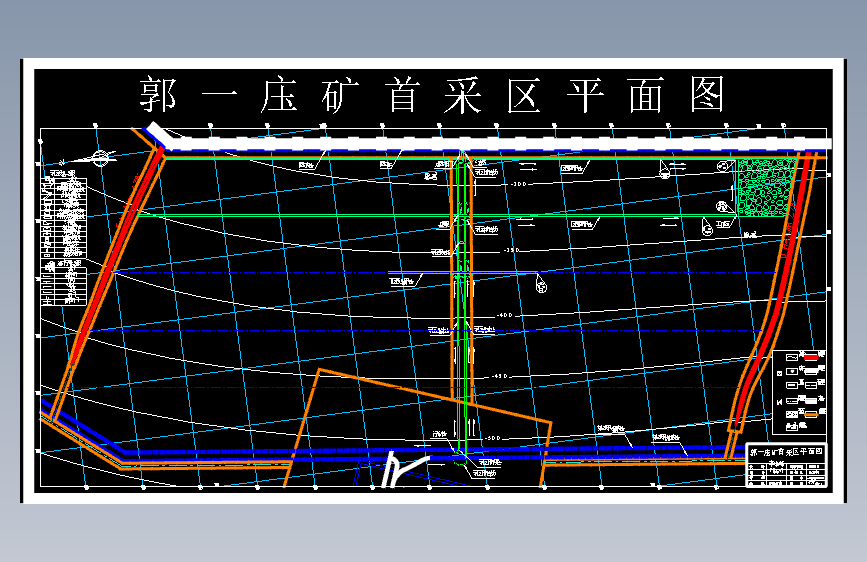Click the -500 contour elevation label

point(493,438)
